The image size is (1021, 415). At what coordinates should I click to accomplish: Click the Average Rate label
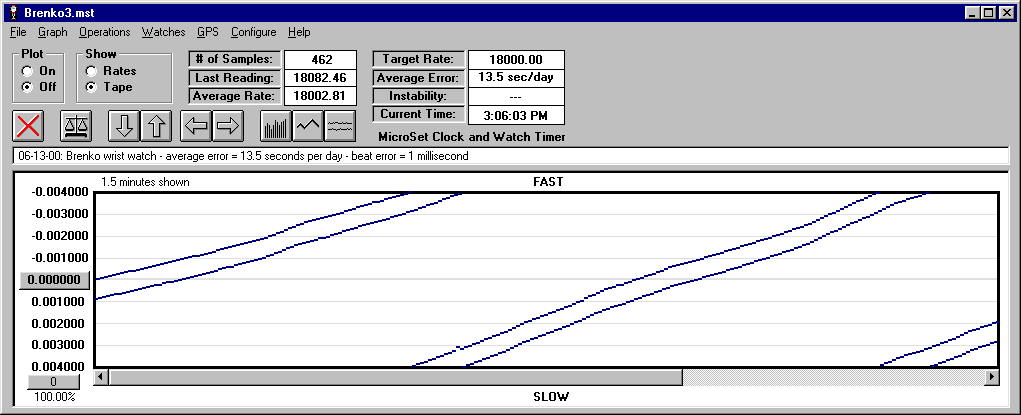(235, 96)
